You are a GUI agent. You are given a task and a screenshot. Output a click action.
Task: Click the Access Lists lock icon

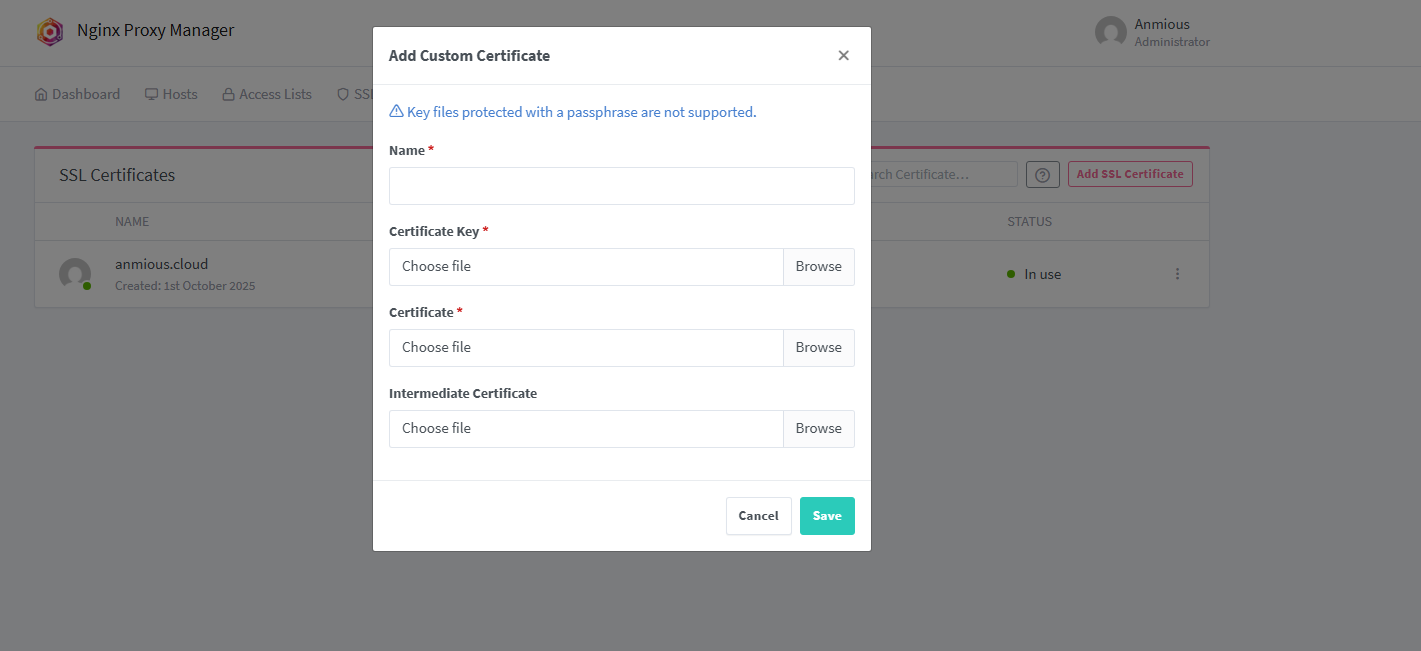[x=229, y=93]
